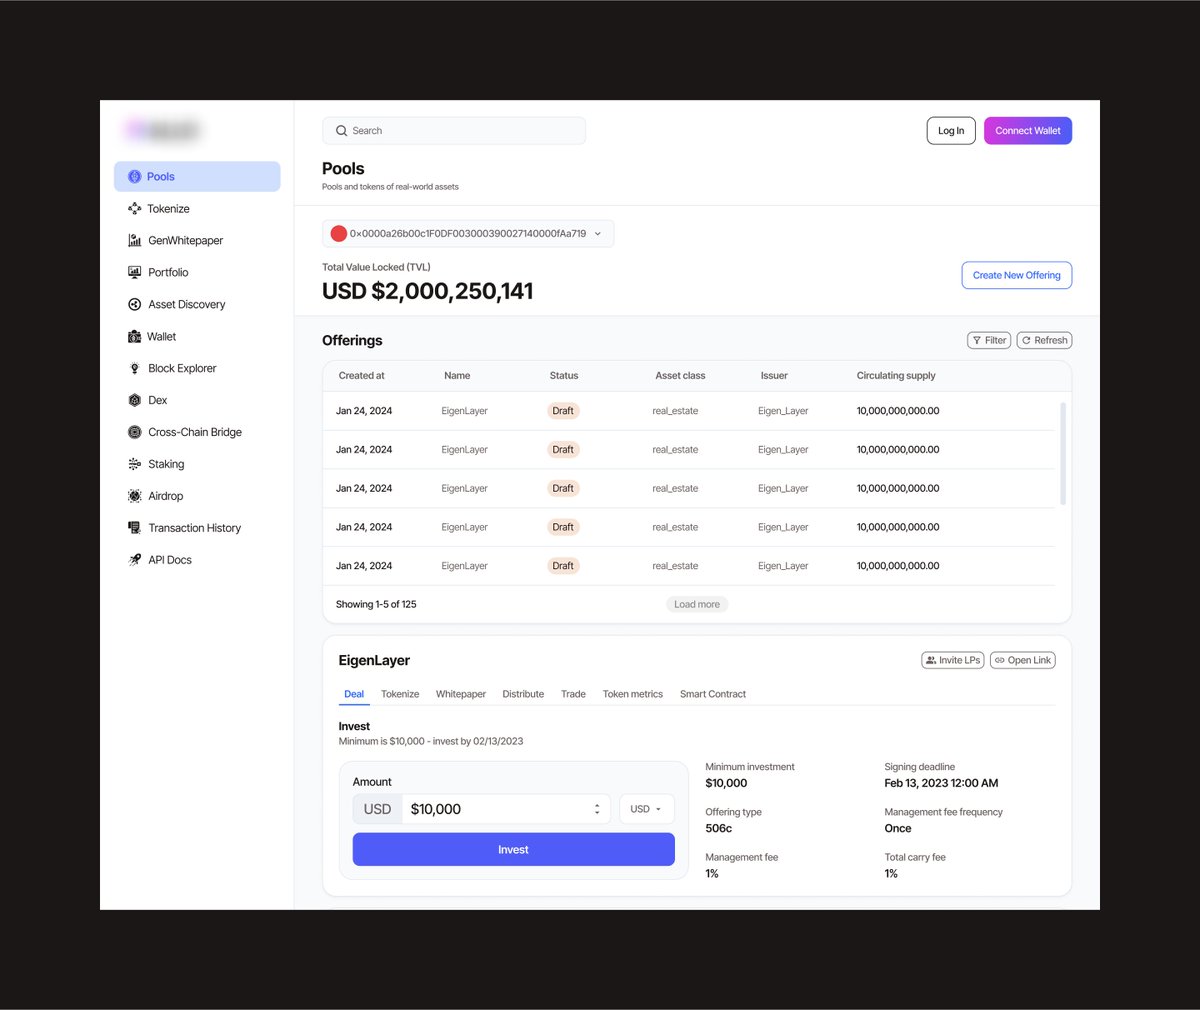1200x1010 pixels.
Task: Click the Cross-Chain Bridge icon
Action: click(x=134, y=432)
